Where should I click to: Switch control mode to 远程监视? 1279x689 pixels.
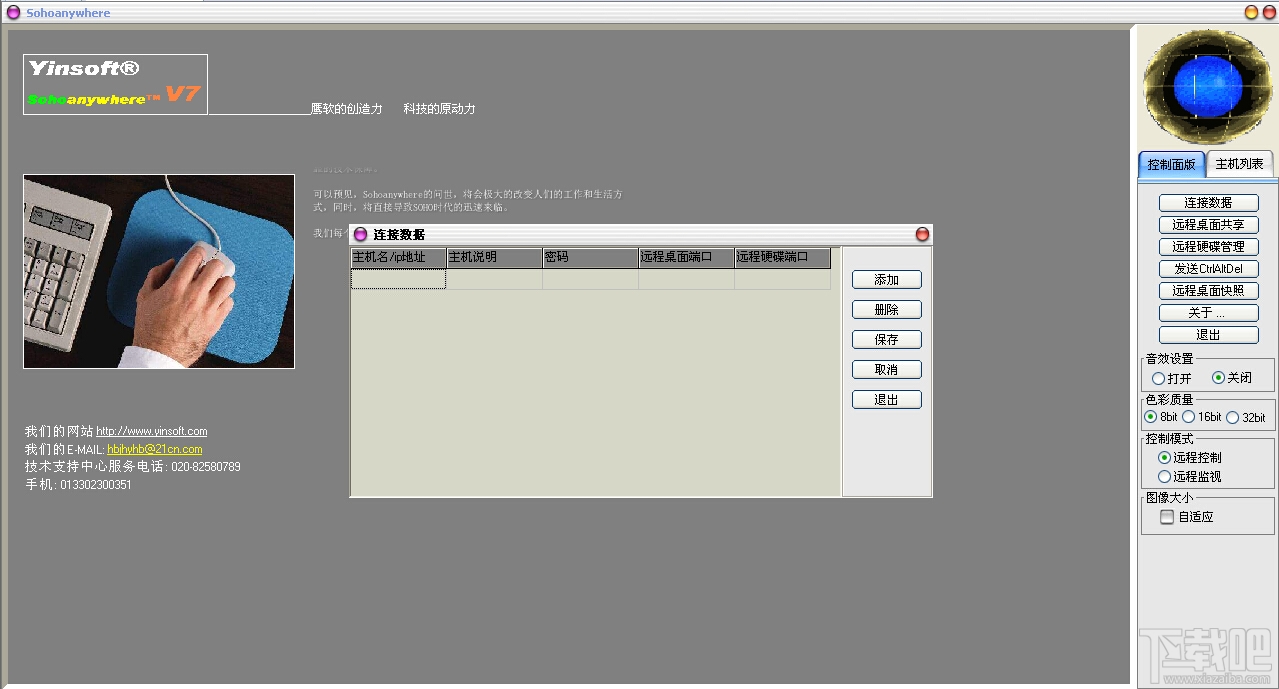click(1166, 477)
